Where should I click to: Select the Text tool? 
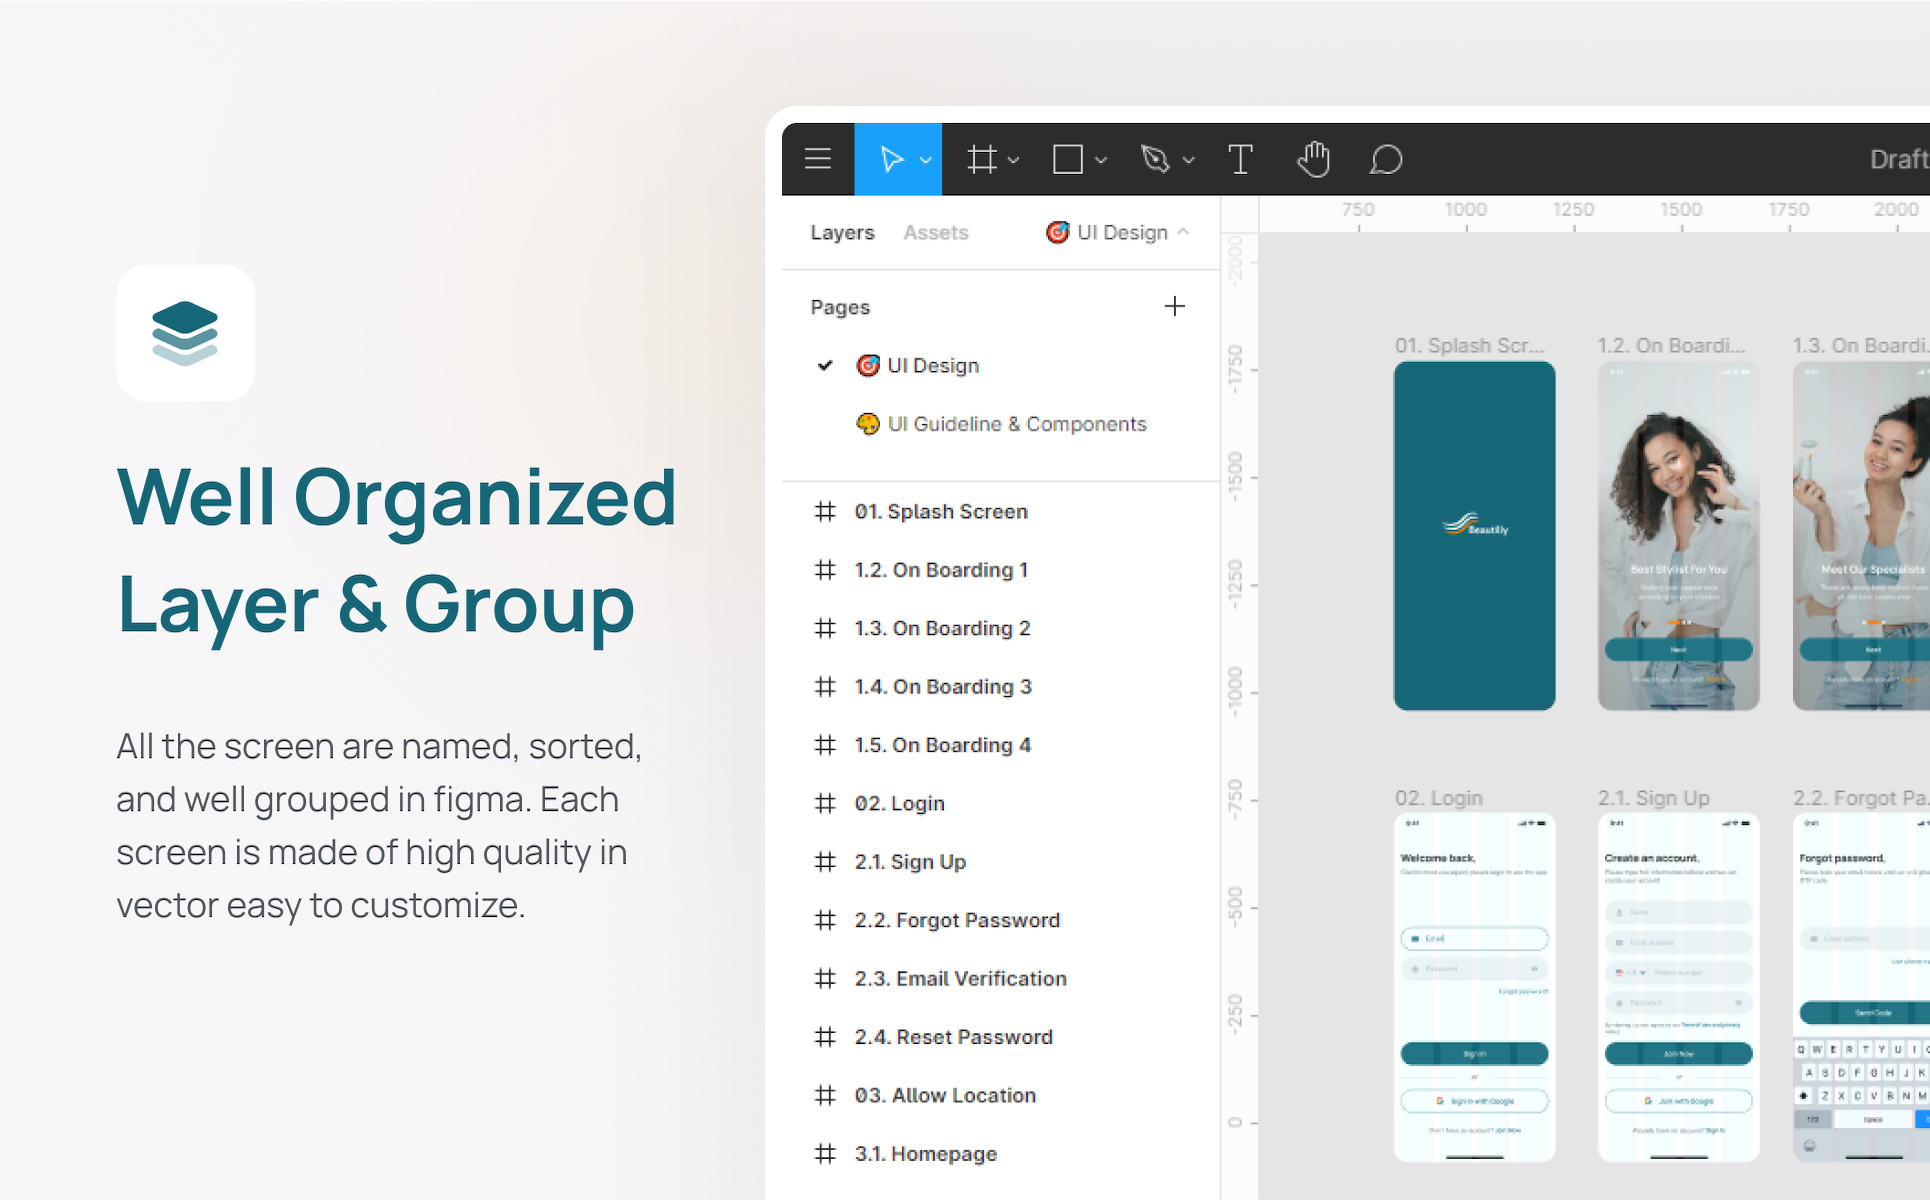point(1240,159)
